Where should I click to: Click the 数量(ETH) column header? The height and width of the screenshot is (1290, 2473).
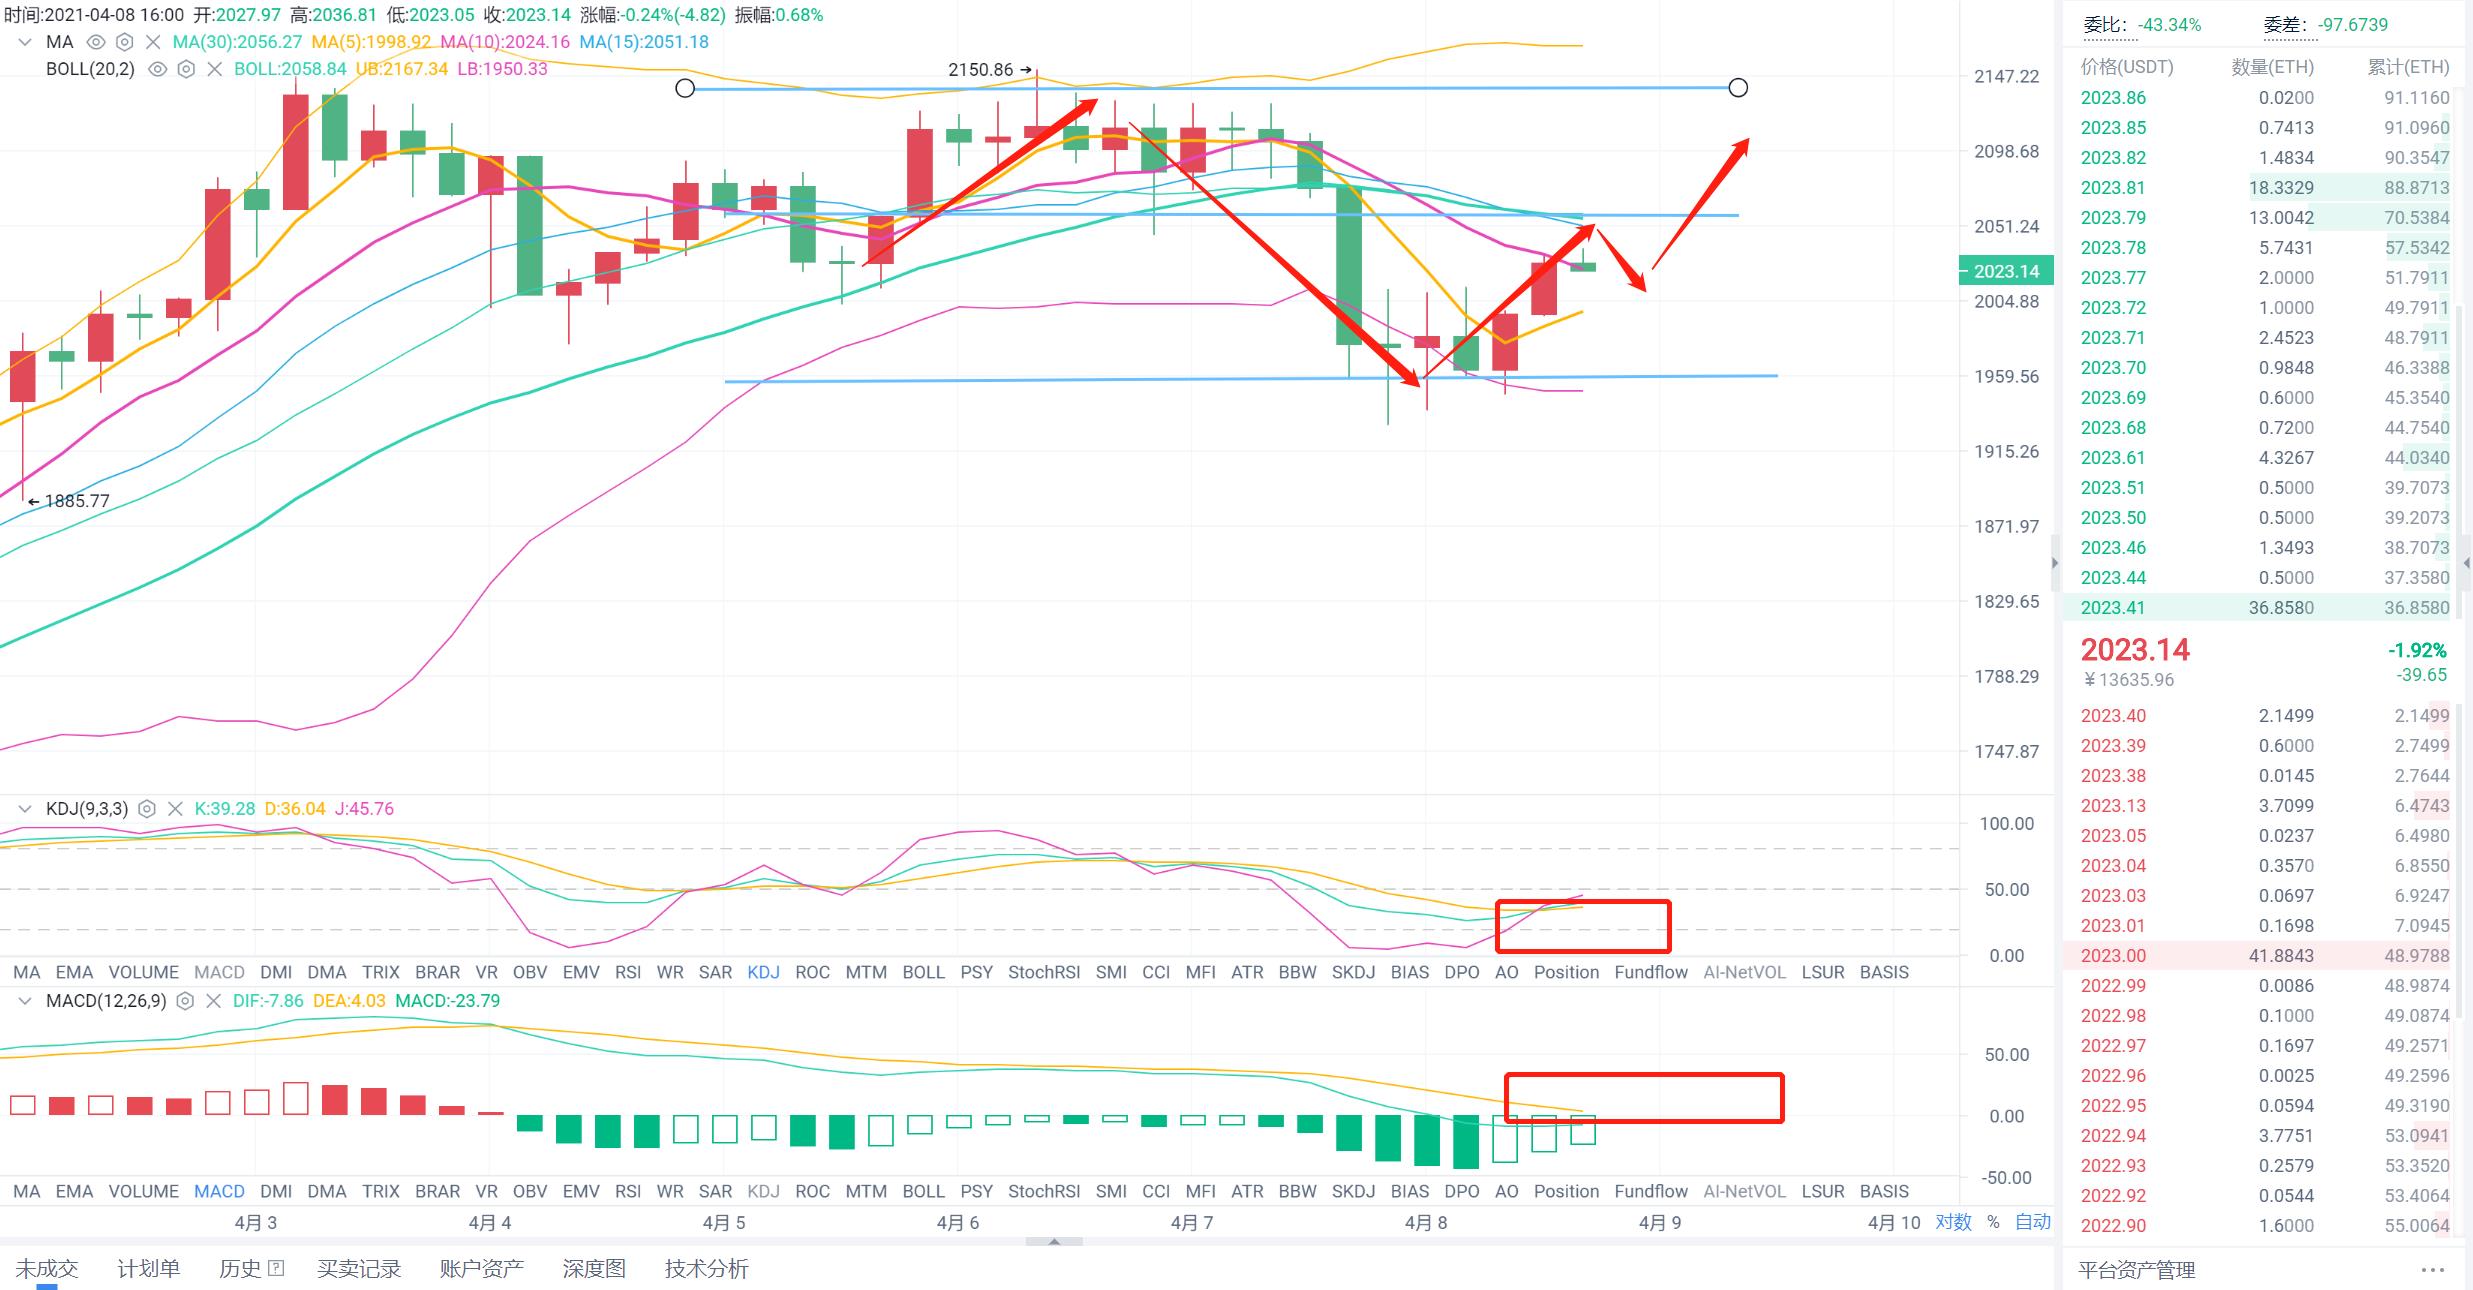2272,67
